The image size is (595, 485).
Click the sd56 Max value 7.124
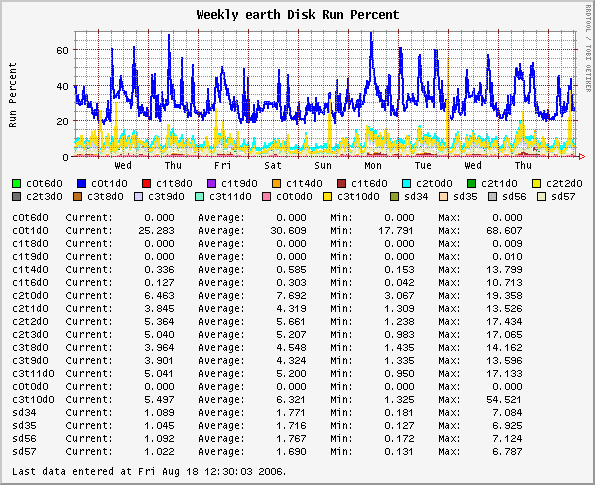507,439
